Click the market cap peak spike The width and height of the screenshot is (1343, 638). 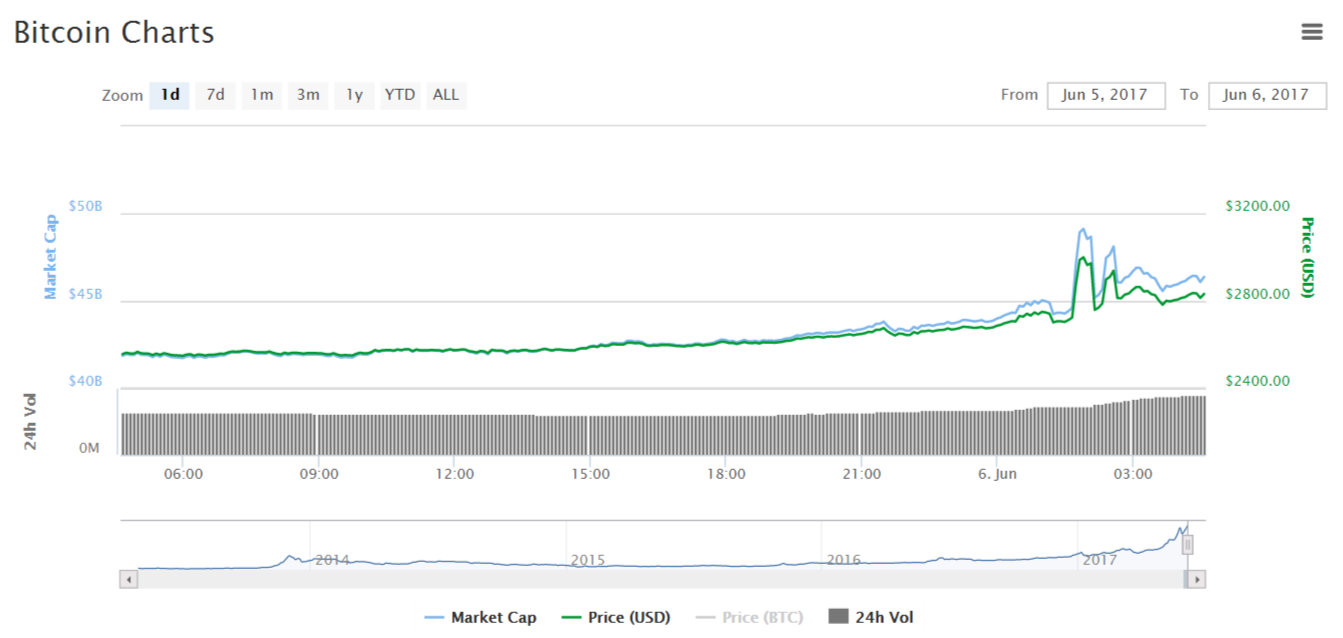coord(1083,231)
